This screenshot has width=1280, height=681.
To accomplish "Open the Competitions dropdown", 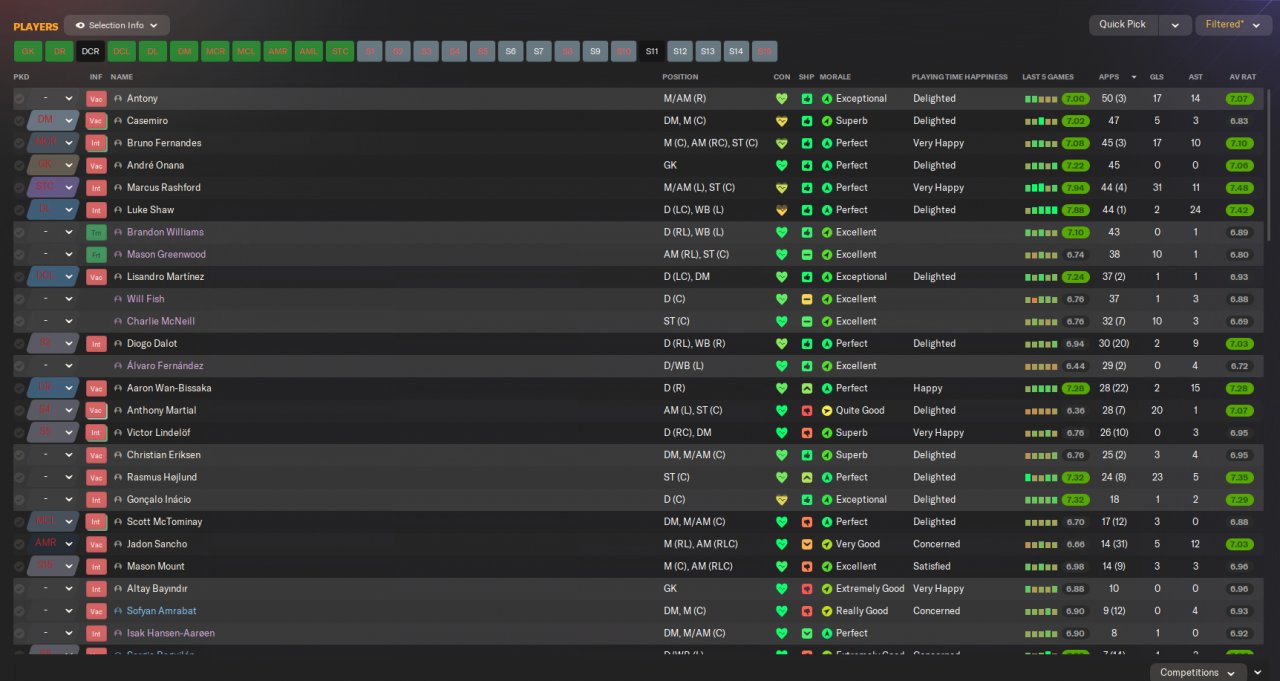I will 1198,673.
